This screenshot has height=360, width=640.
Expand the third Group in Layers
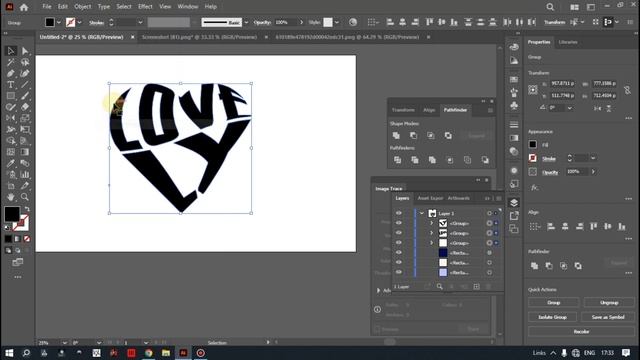pos(431,243)
